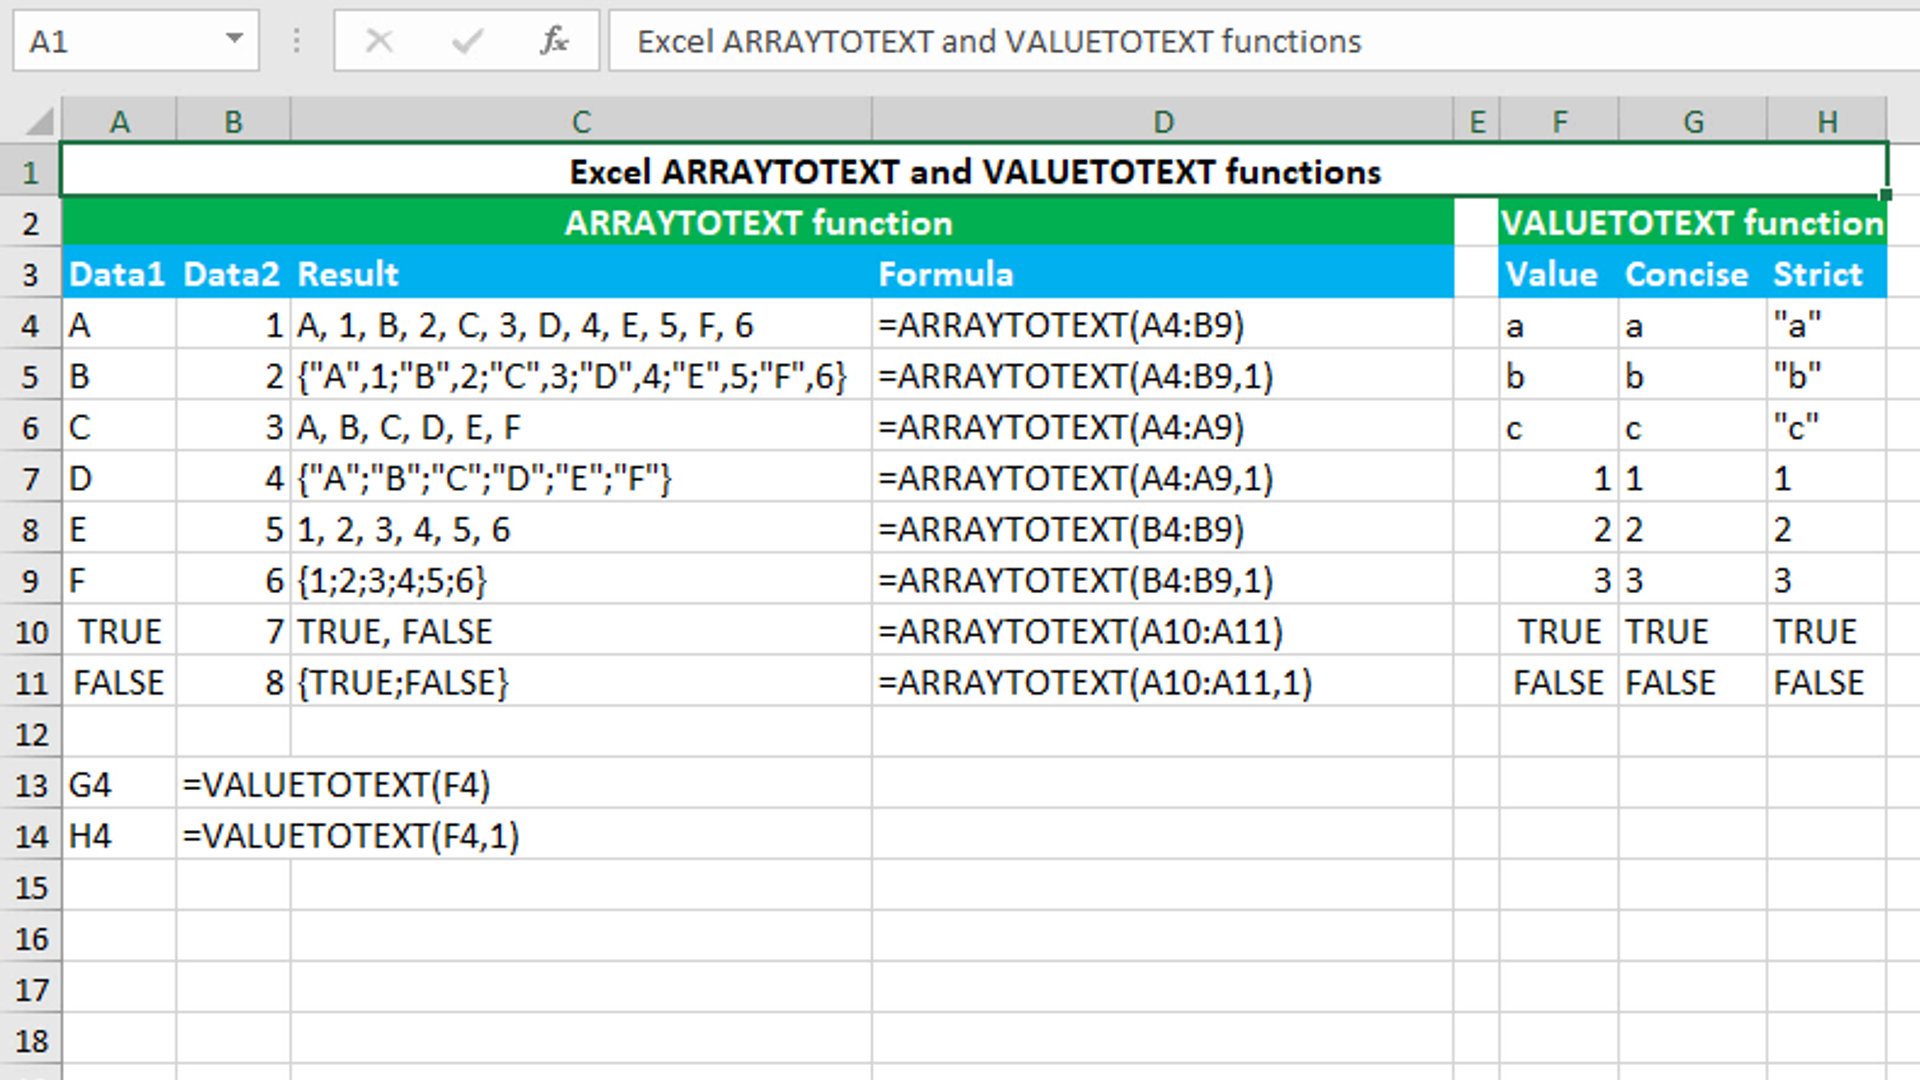Select row 18 header
This screenshot has width=1920, height=1080.
31,1041
